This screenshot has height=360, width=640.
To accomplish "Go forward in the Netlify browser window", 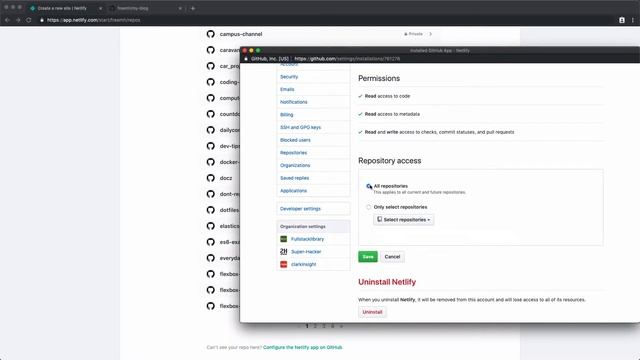I will [x=18, y=20].
